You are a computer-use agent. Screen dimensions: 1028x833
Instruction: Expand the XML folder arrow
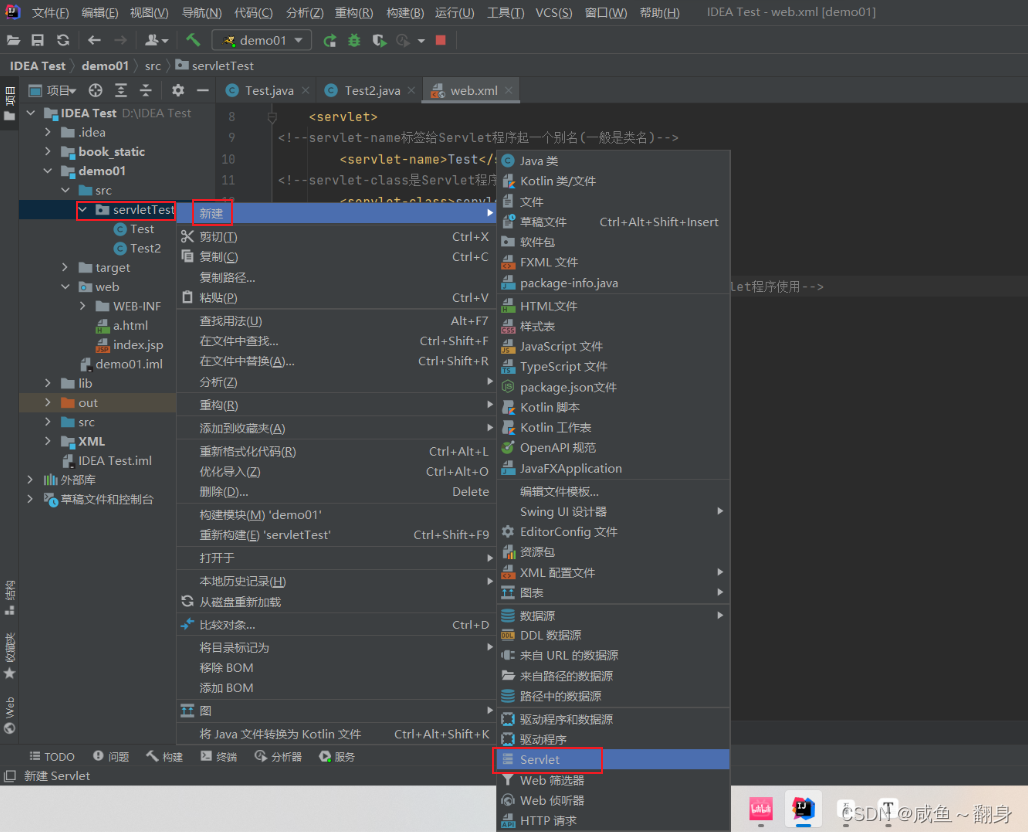pyautogui.click(x=47, y=441)
